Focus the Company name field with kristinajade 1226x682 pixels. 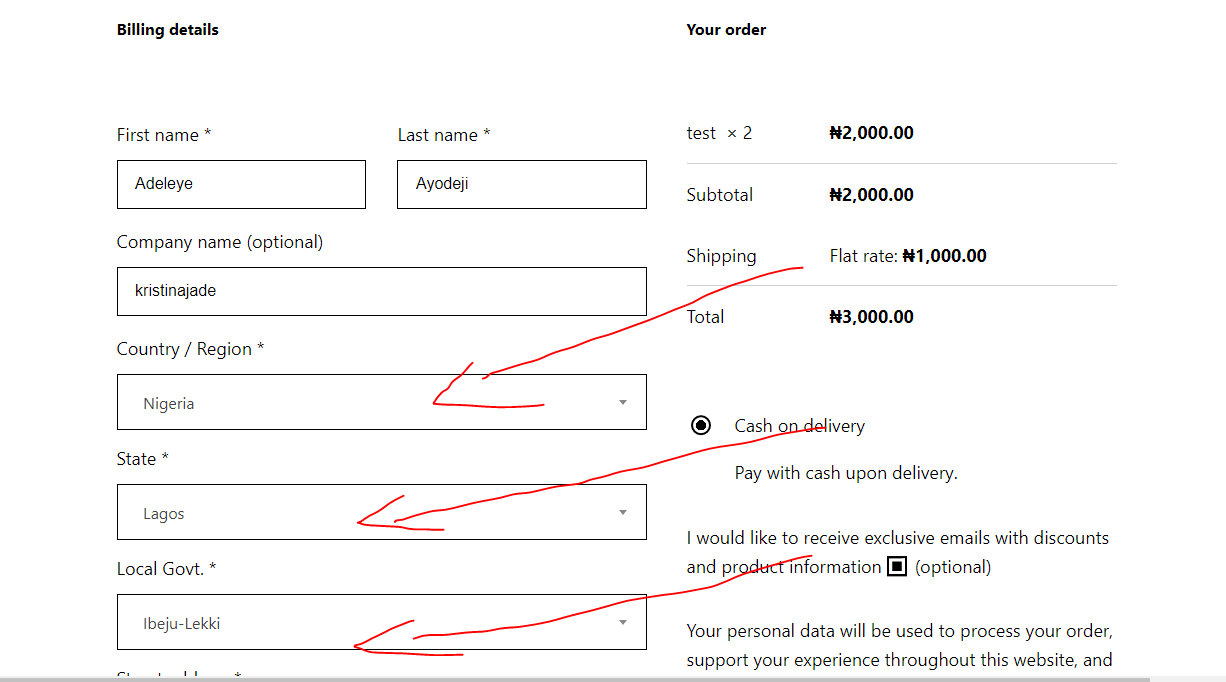[382, 291]
